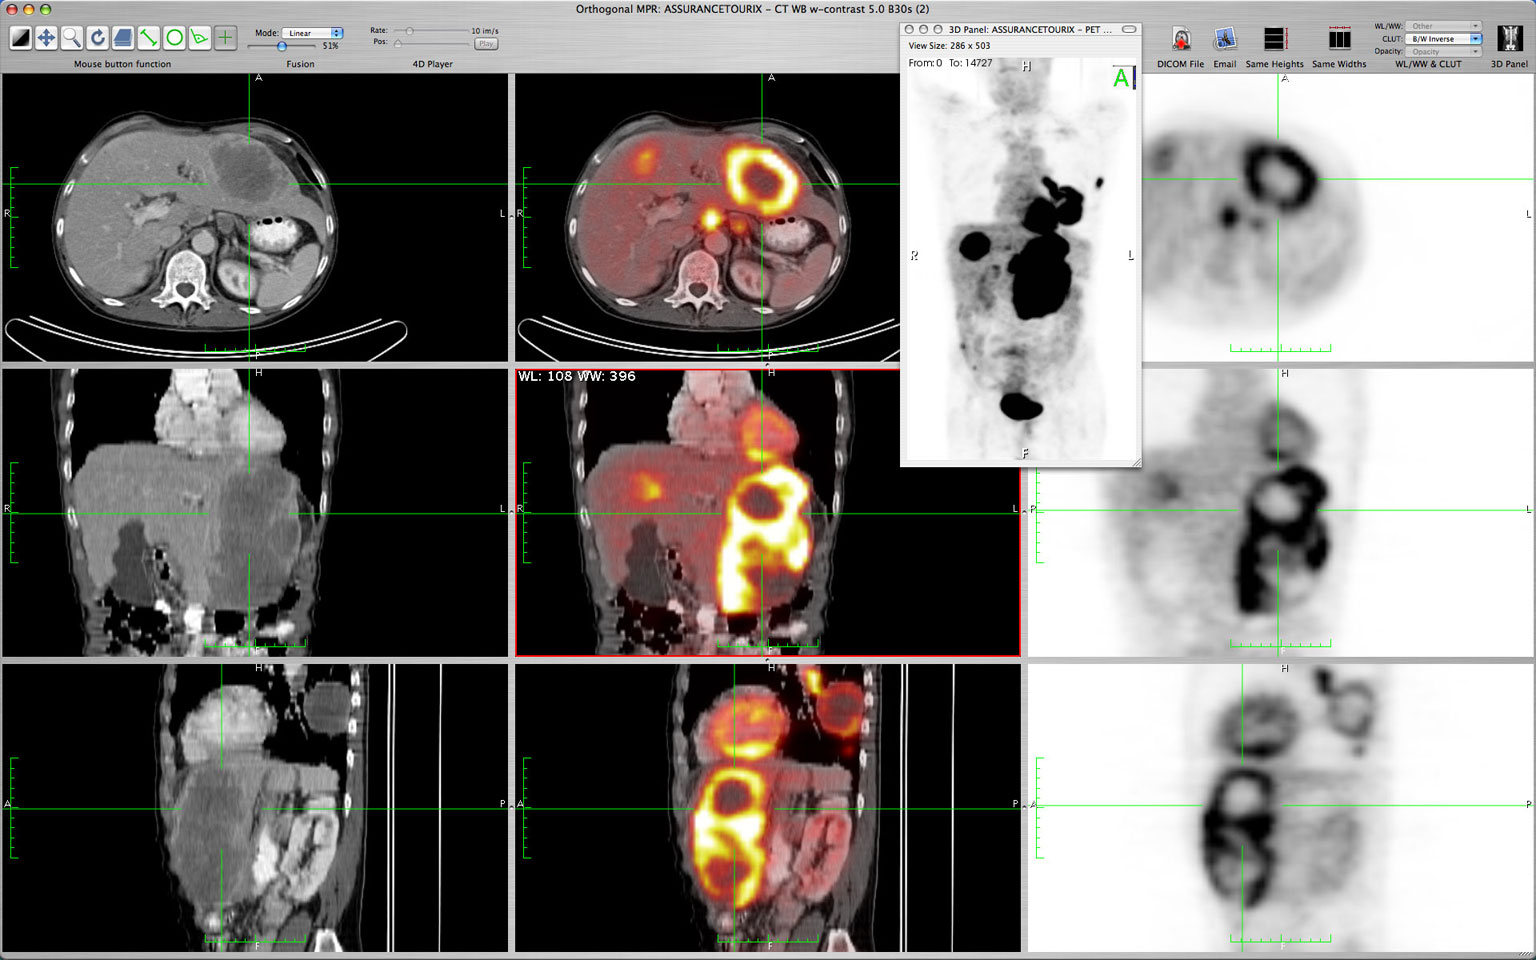The image size is (1536, 960).
Task: Zoom the Orthogonal MPR main window
Action: pos(45,9)
